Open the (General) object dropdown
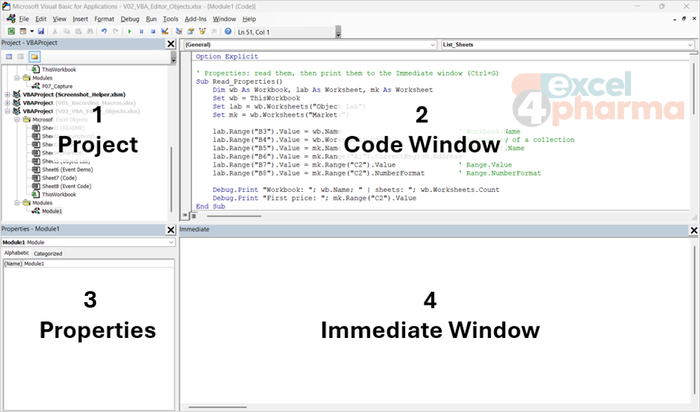This screenshot has width=700, height=412. tap(309, 45)
